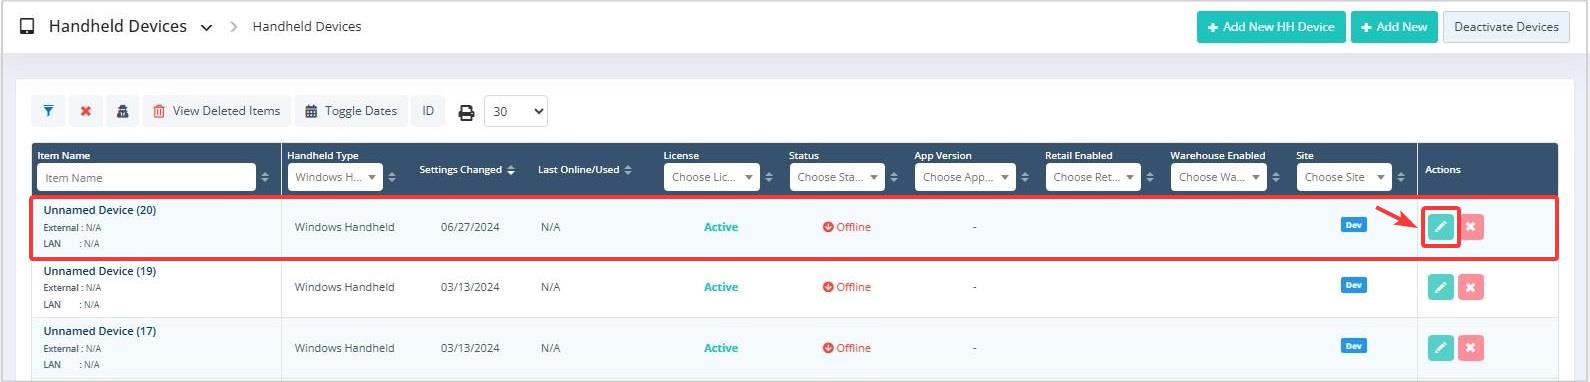Click Actions column header
1590x382 pixels.
pos(1442,170)
